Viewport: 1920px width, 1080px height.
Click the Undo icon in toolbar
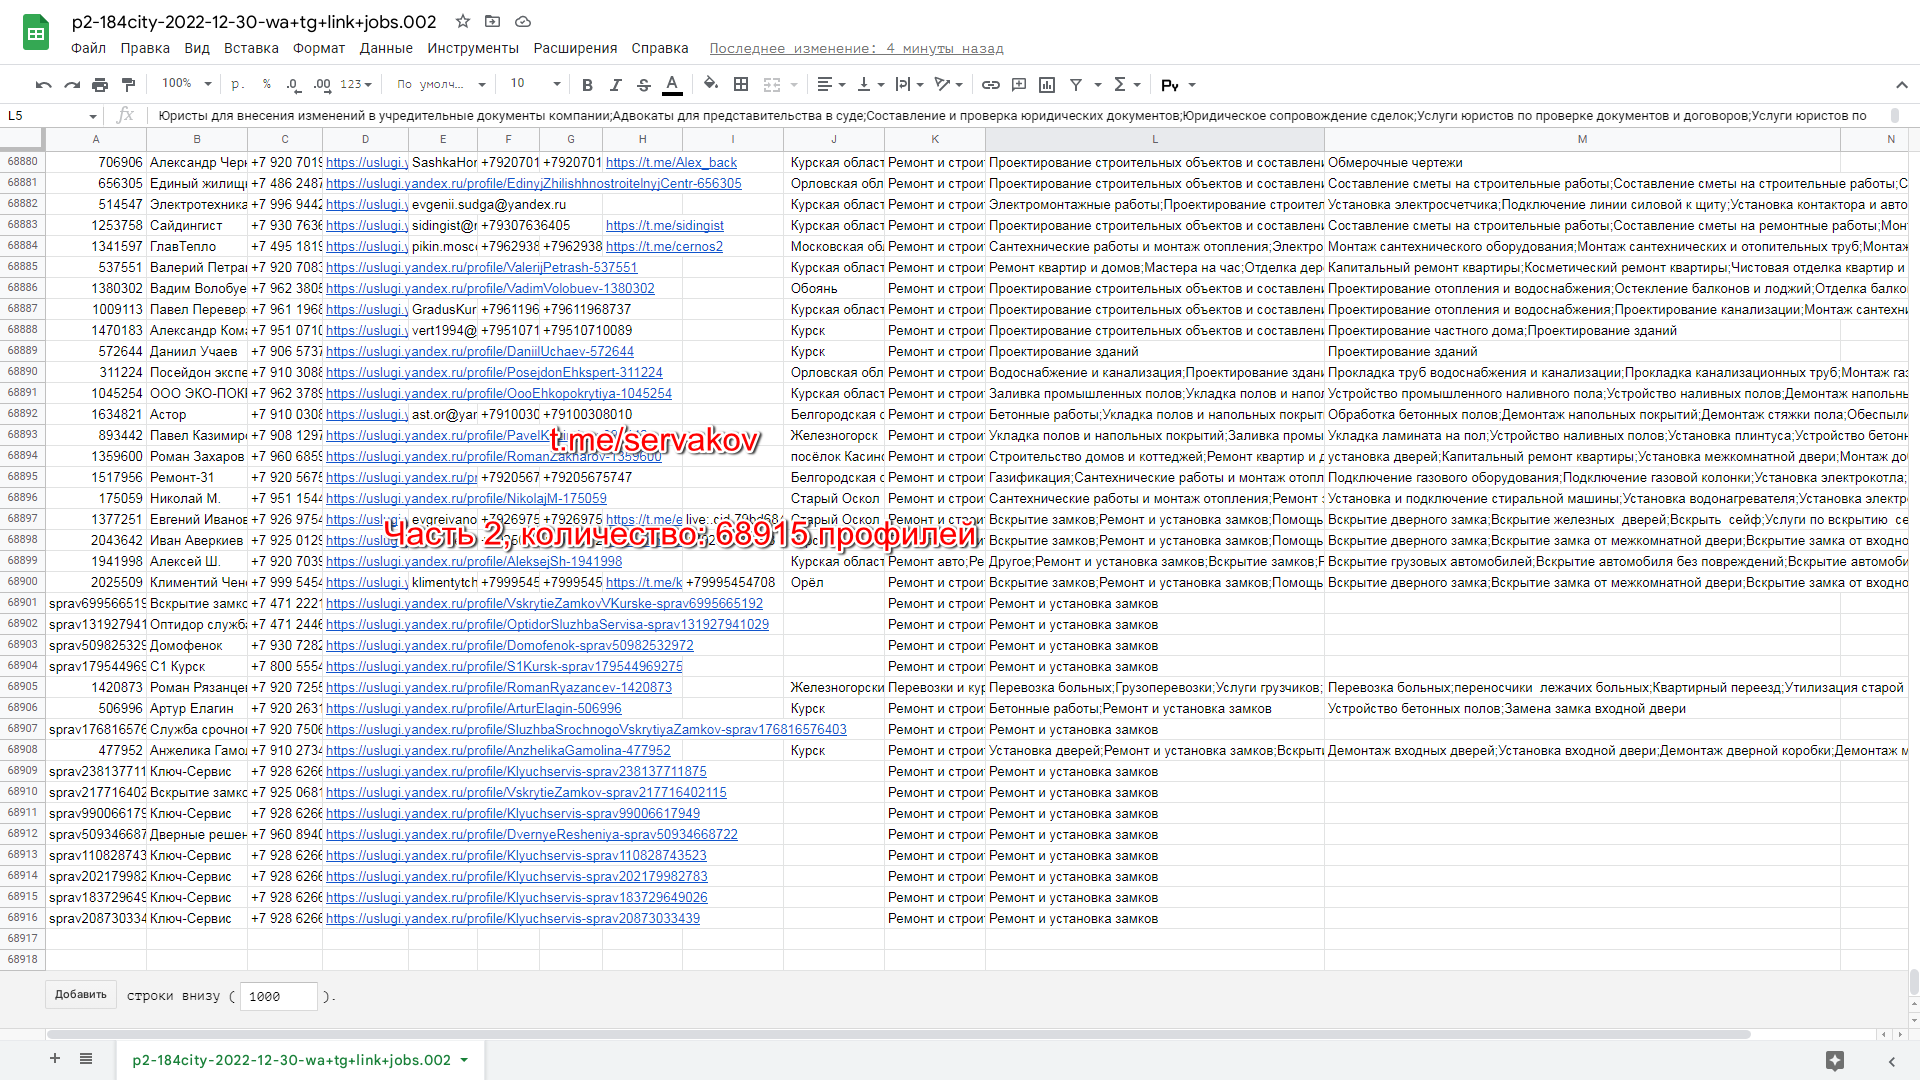(x=43, y=85)
